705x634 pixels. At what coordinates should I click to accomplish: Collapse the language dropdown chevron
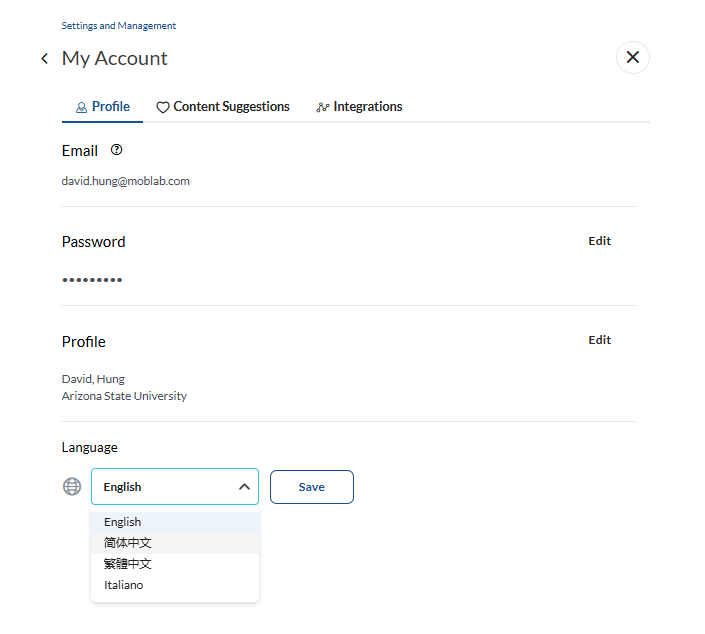click(x=244, y=487)
